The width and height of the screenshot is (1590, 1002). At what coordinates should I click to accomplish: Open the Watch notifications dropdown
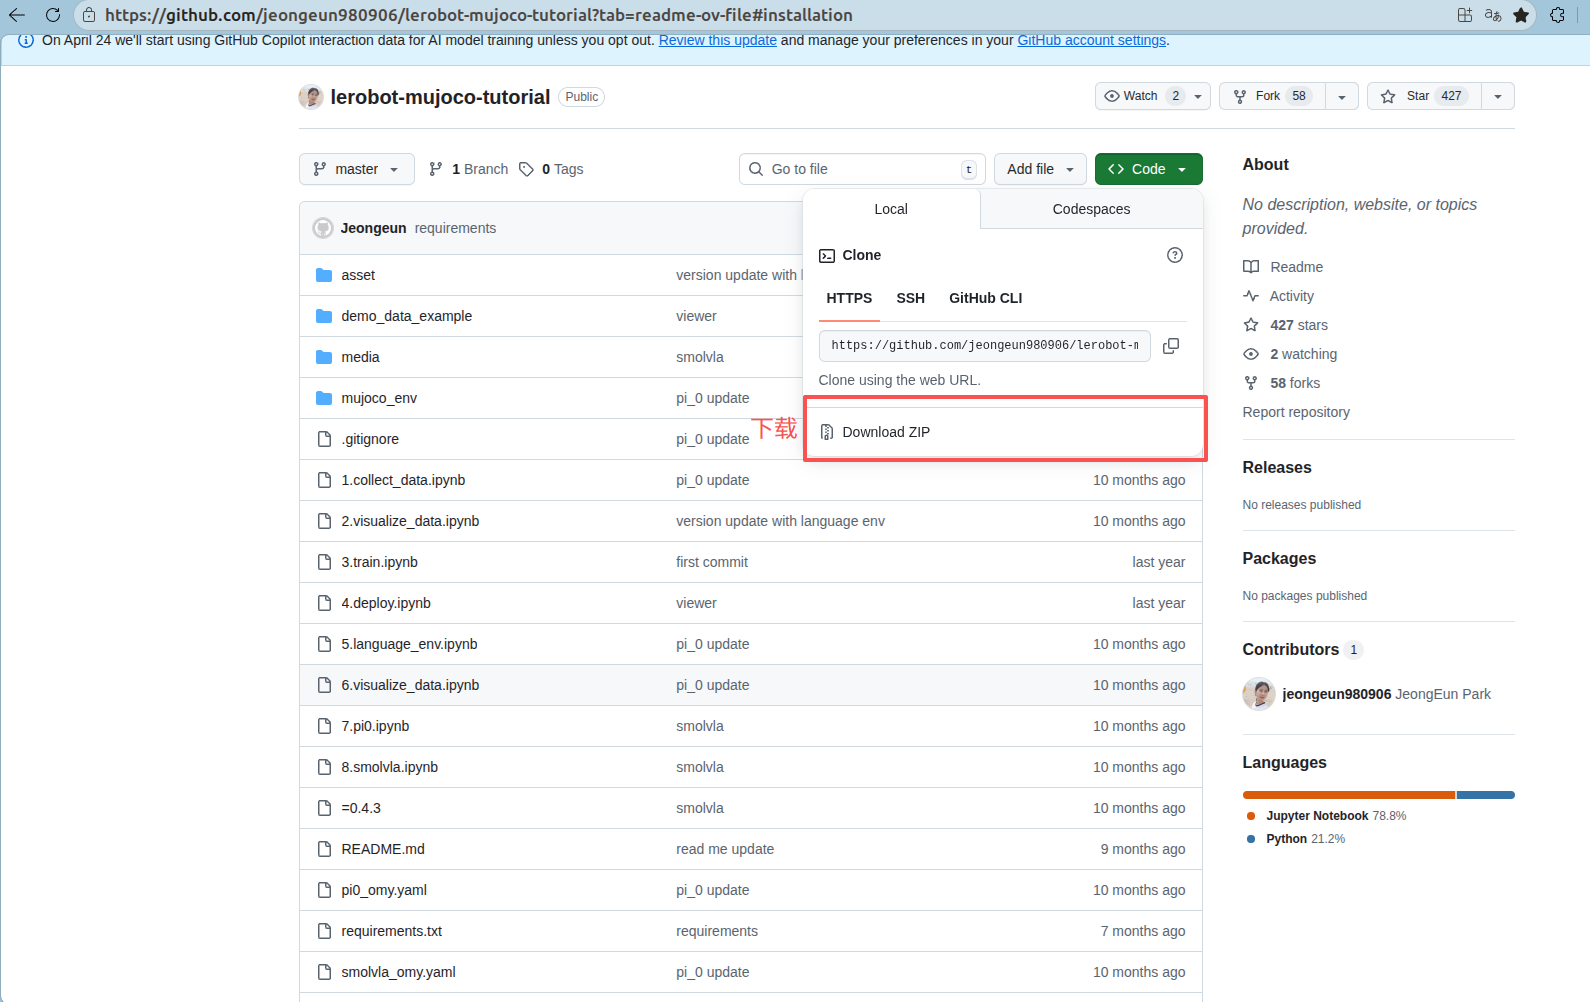click(1153, 96)
